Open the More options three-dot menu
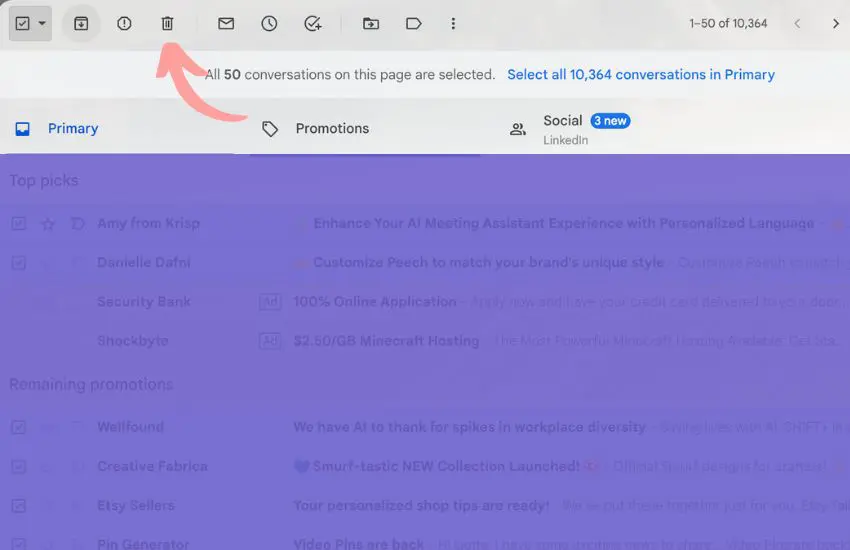The width and height of the screenshot is (850, 550). [453, 23]
